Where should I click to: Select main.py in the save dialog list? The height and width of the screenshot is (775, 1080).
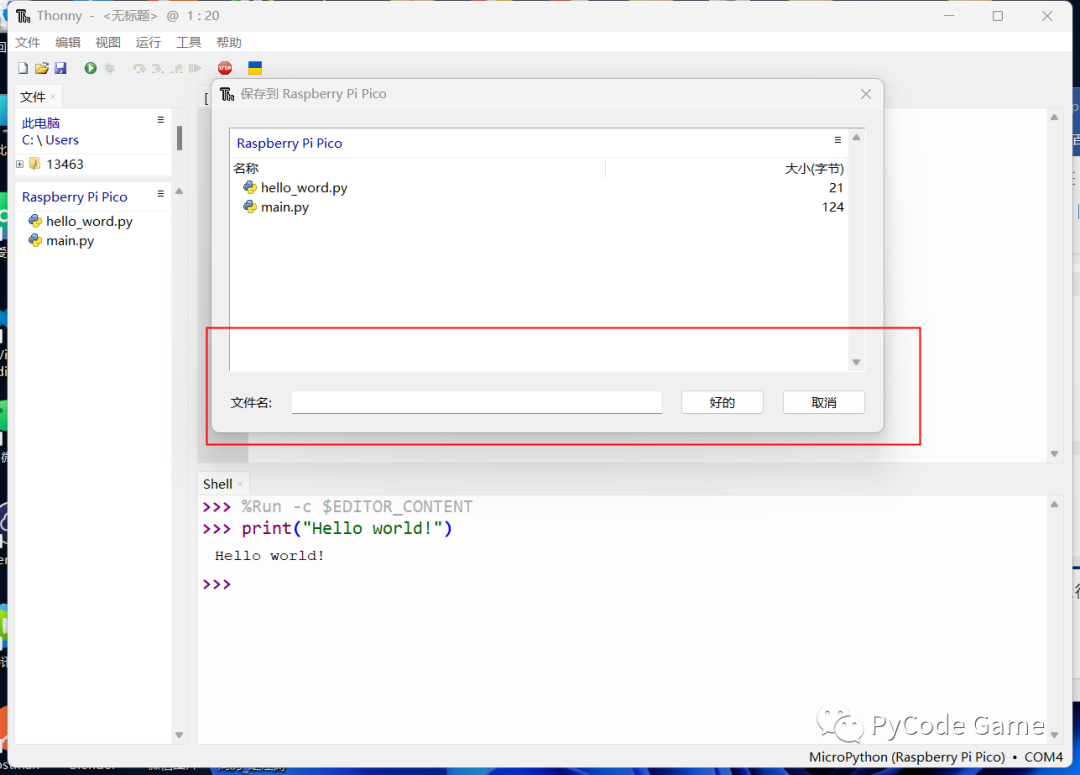(x=284, y=207)
